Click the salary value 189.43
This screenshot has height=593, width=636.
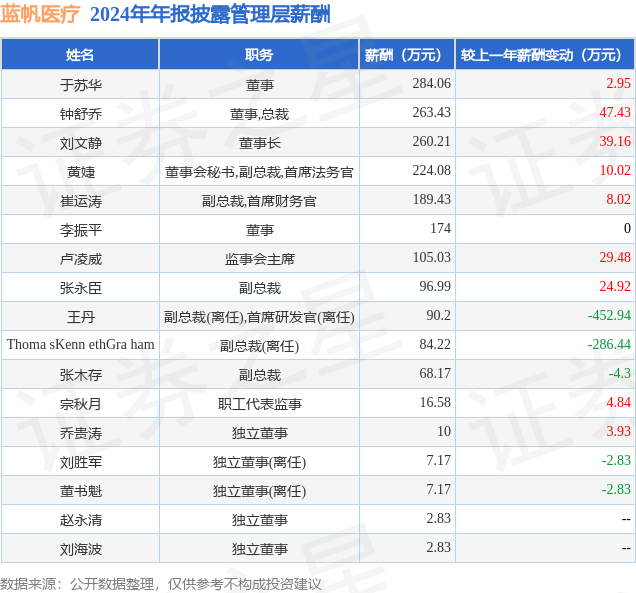pos(432,199)
